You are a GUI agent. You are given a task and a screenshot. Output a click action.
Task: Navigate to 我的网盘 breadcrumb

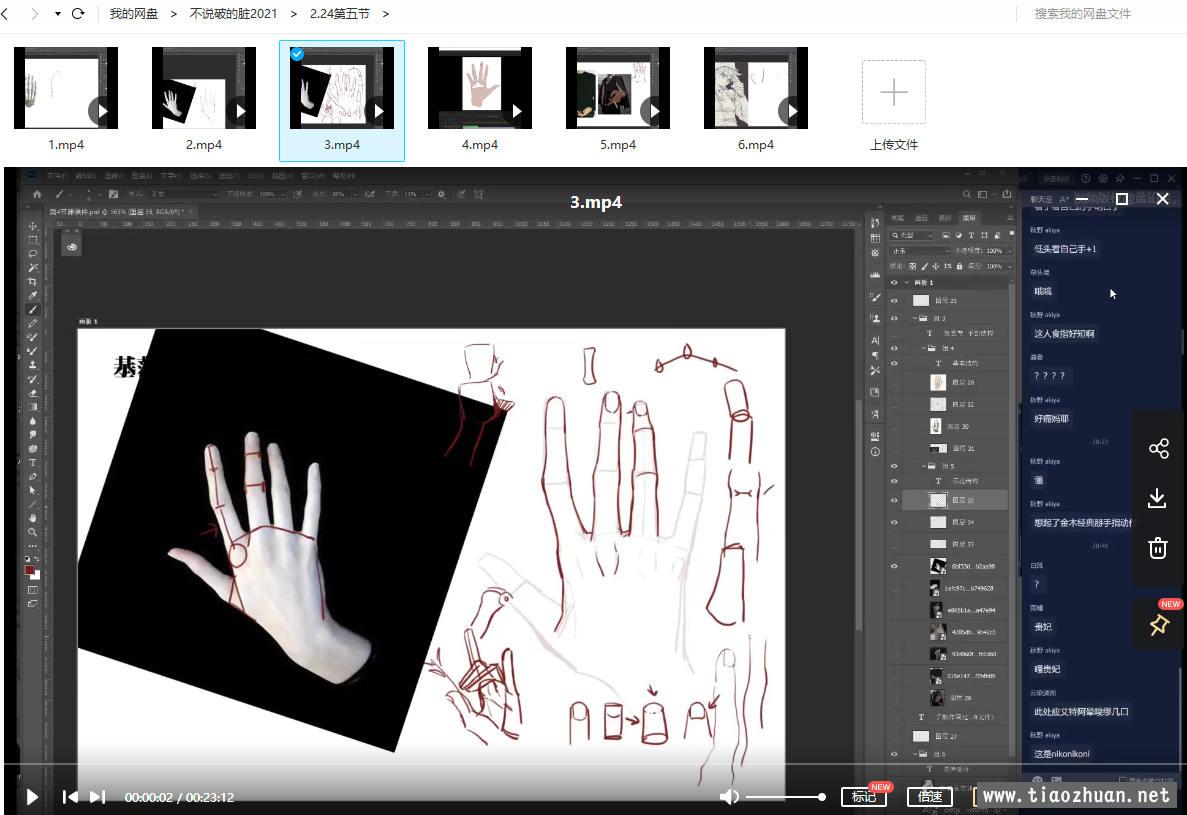pyautogui.click(x=134, y=14)
